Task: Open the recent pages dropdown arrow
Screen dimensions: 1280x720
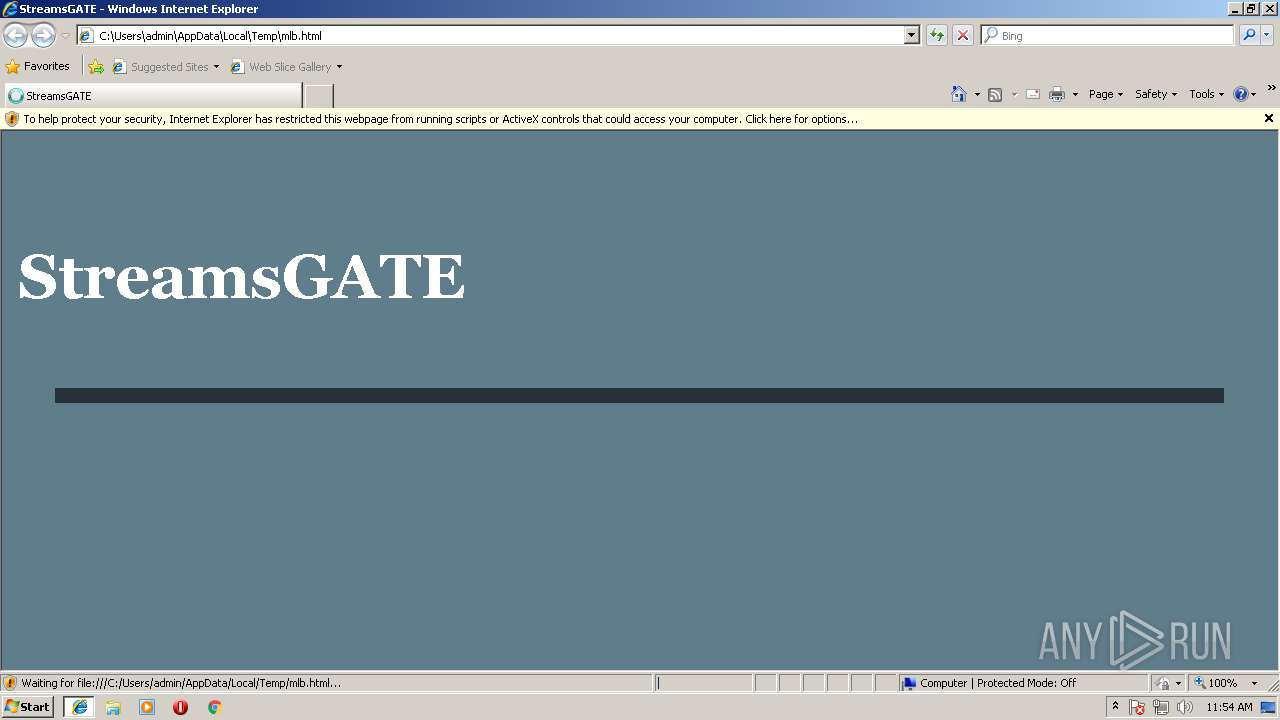Action: 65,36
